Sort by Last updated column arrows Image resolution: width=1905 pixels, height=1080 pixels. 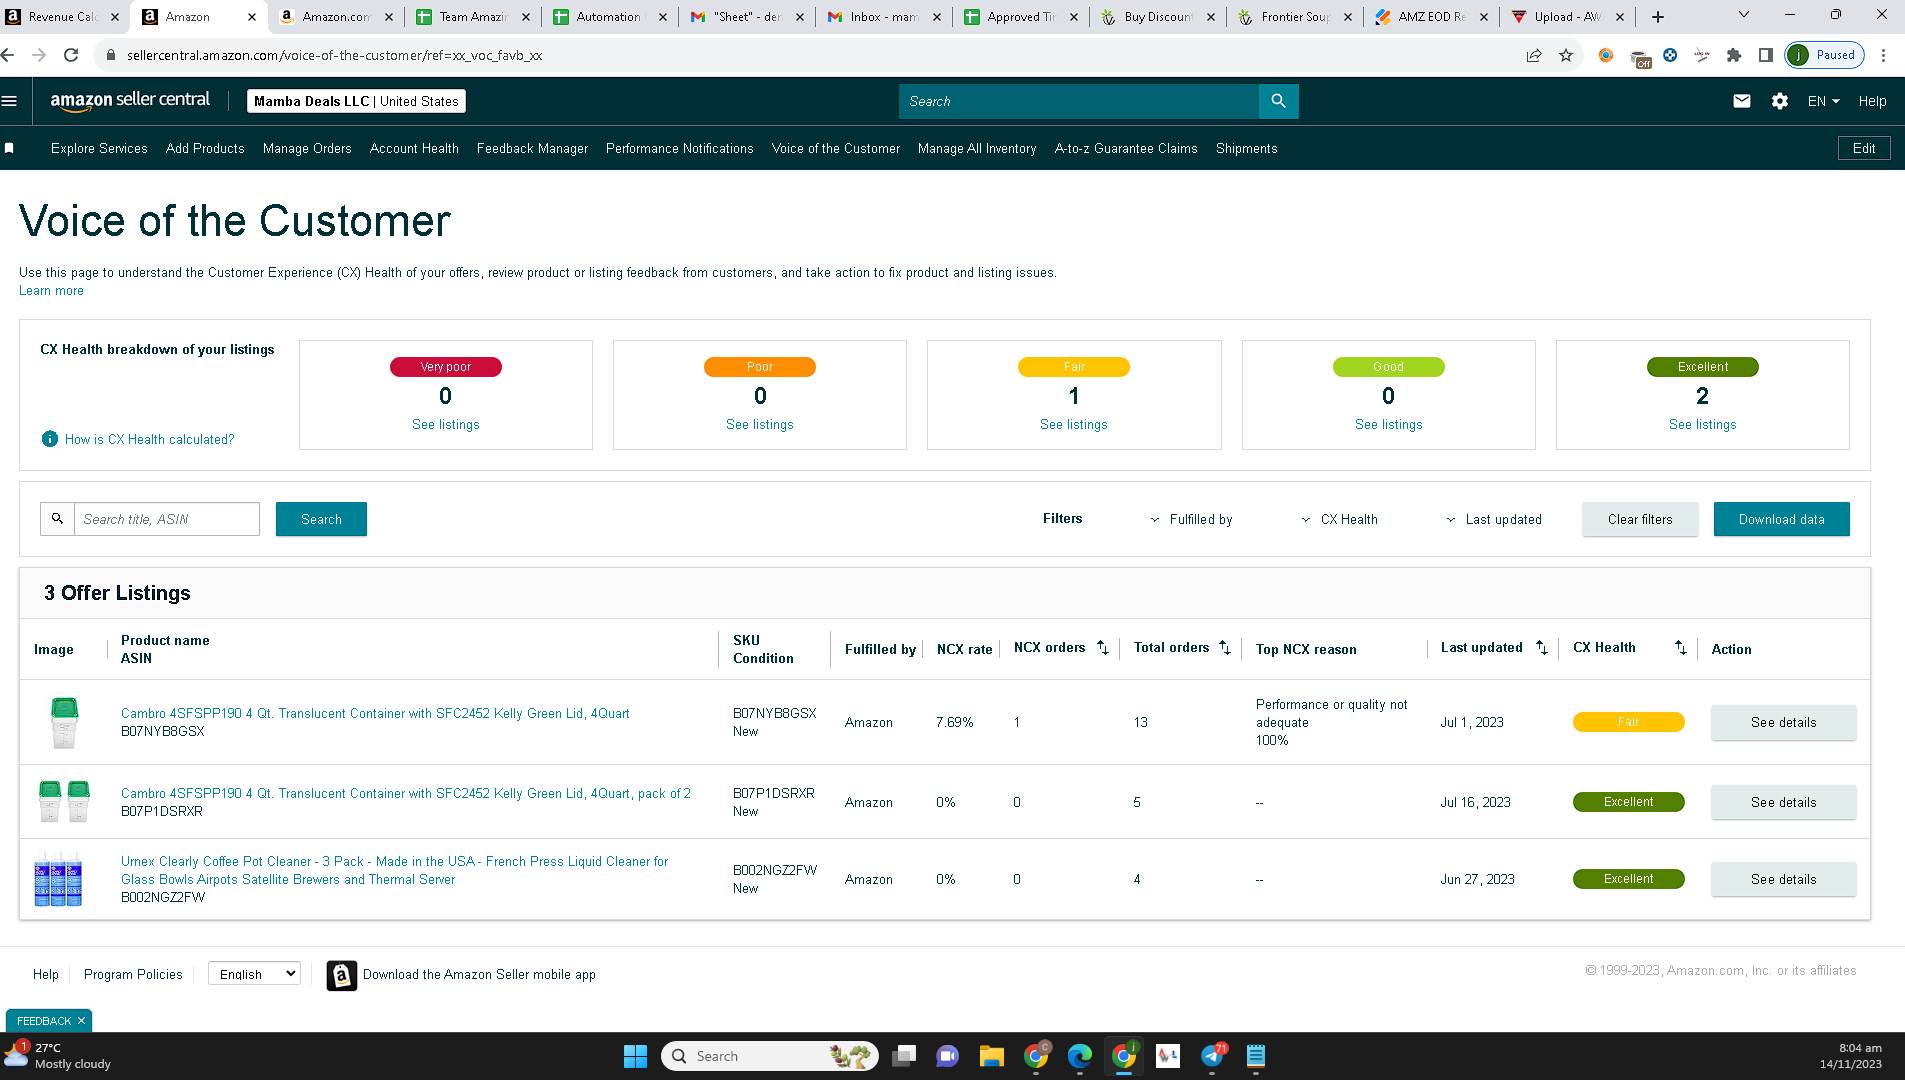click(x=1541, y=648)
